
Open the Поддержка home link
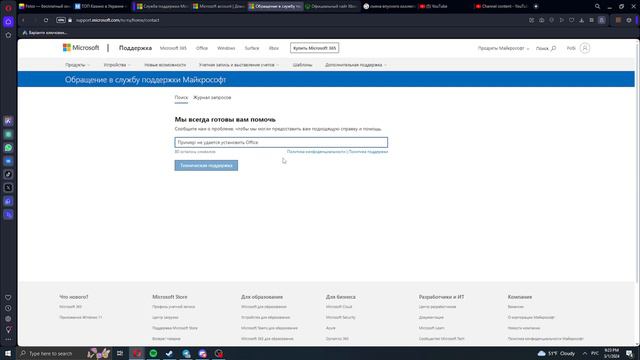click(135, 48)
